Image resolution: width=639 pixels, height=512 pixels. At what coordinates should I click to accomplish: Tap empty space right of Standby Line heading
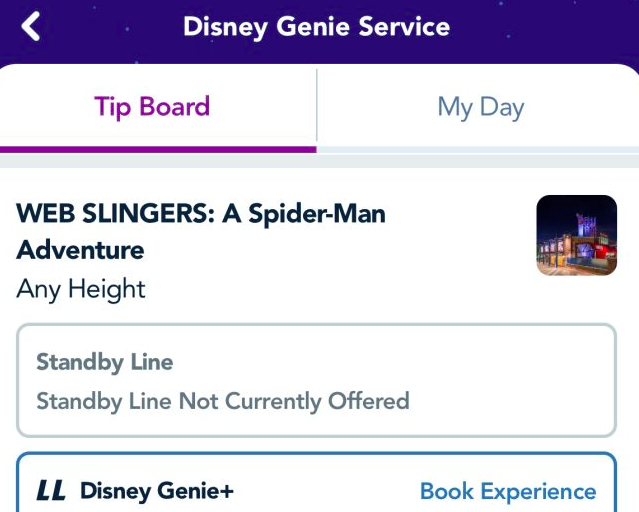(x=400, y=362)
